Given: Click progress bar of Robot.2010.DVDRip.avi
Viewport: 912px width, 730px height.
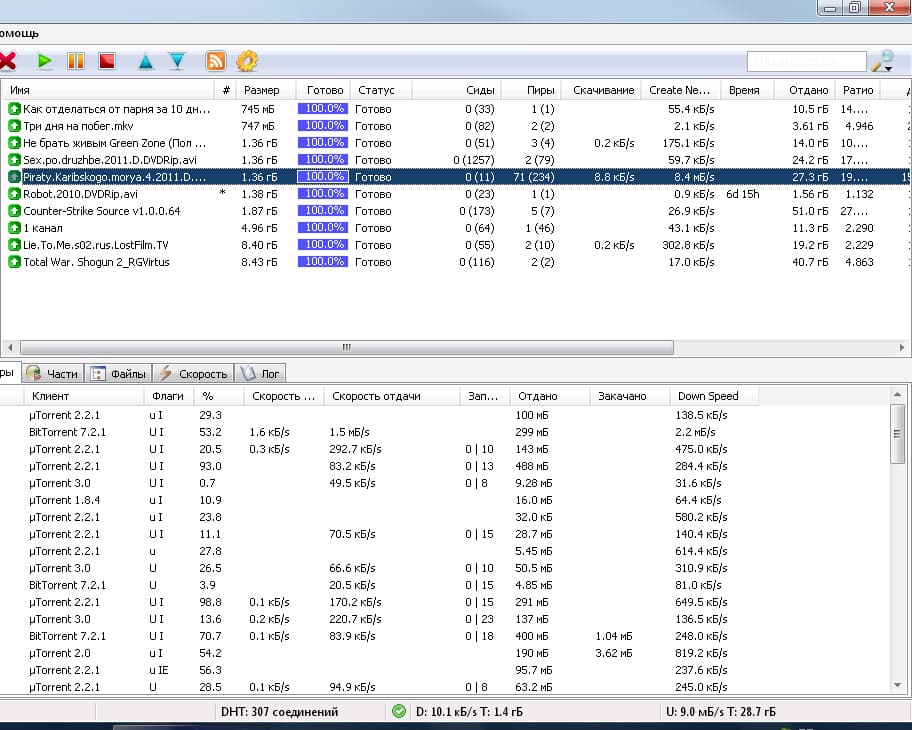Looking at the screenshot, I should [323, 194].
